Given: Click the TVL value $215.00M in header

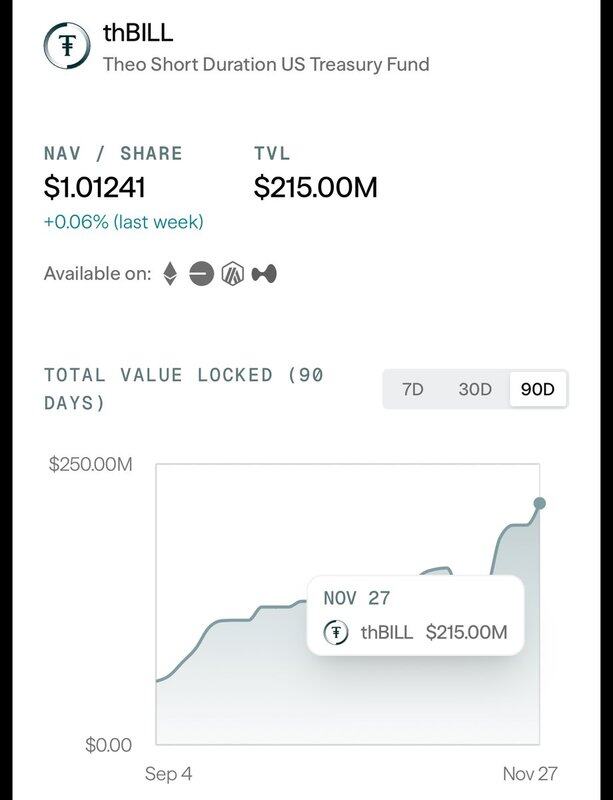Looking at the screenshot, I should point(316,187).
